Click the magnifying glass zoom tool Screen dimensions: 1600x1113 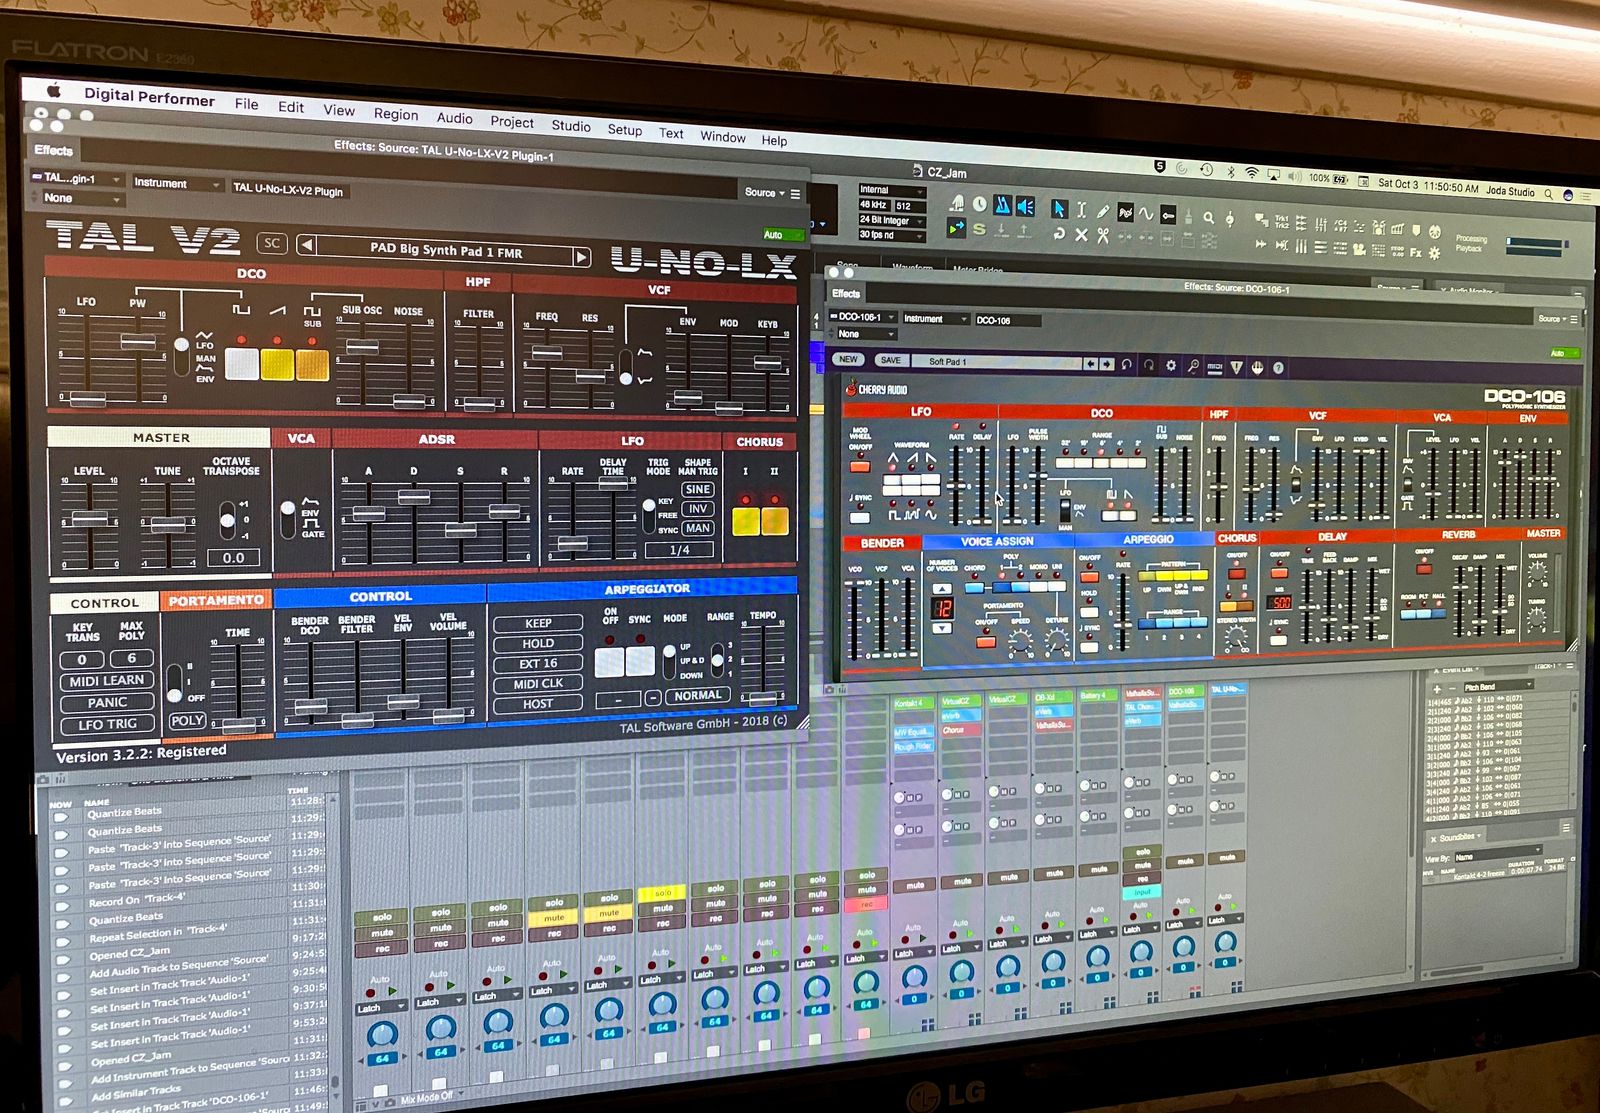[1208, 217]
